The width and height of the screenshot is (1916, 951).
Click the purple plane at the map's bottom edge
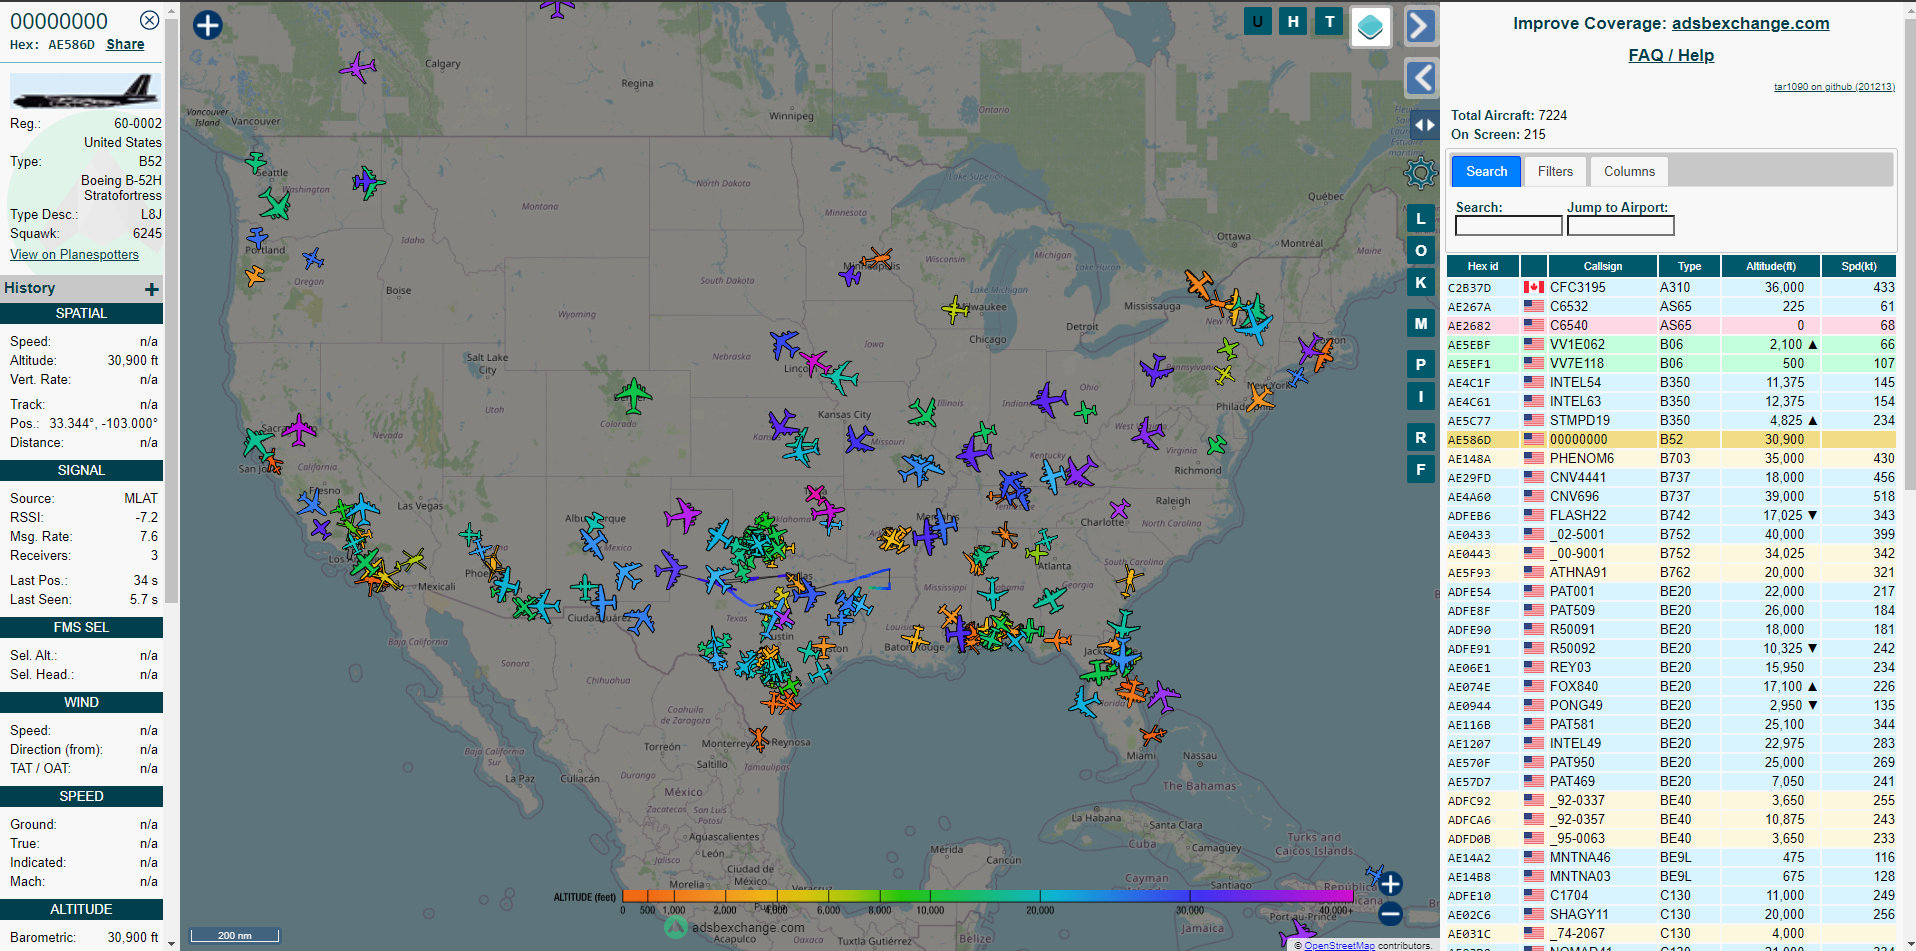click(x=1297, y=934)
